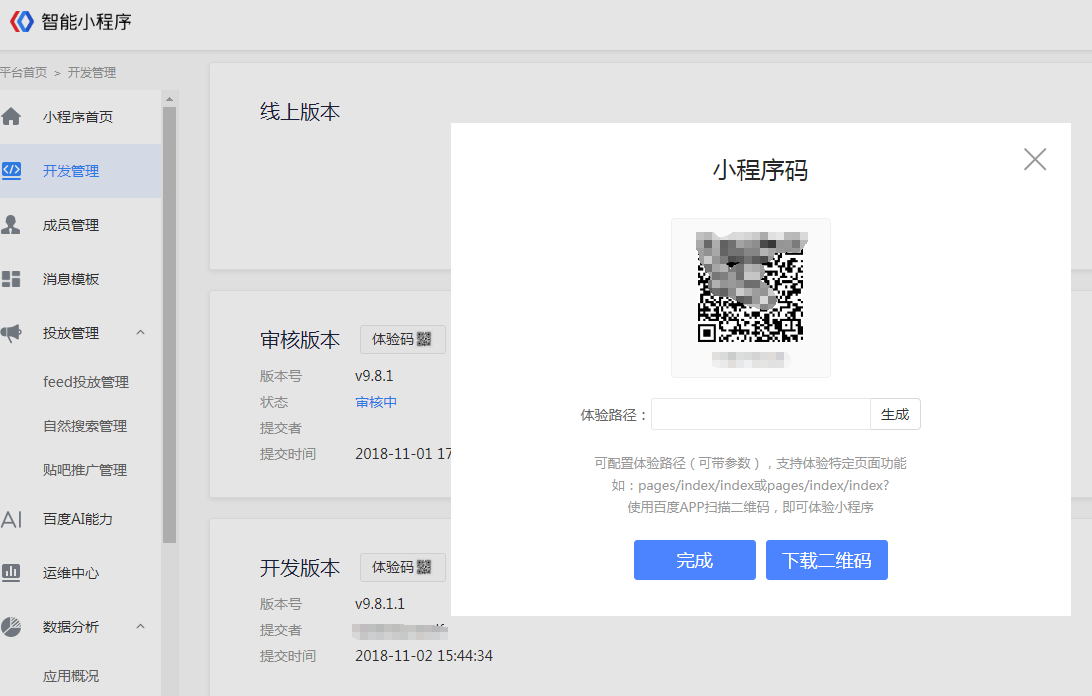Click the bar chart icon beside 运维中心

click(x=11, y=573)
